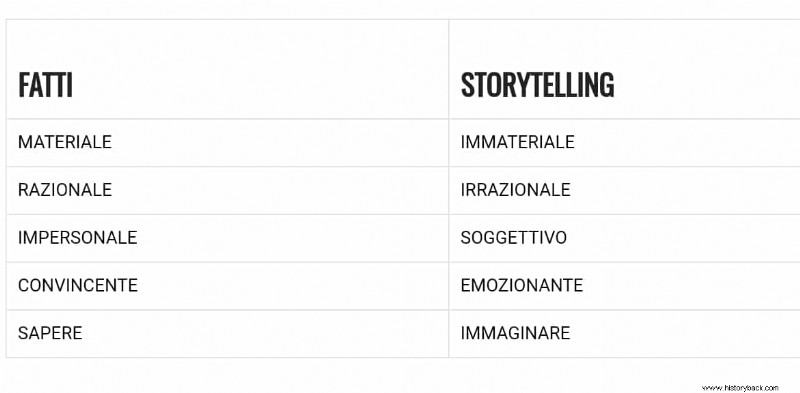Click the text EMOZIONANTE under Storytelling
The image size is (800, 393).
[521, 285]
